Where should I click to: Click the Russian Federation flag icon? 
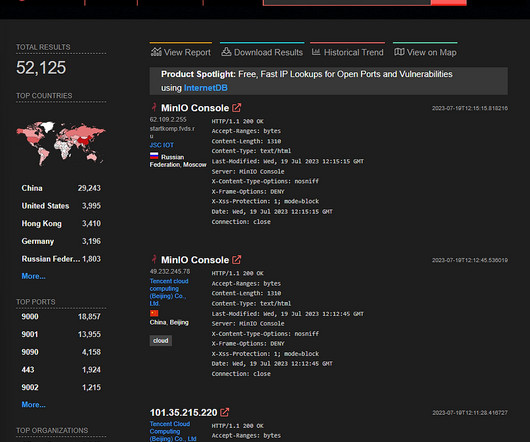point(154,156)
